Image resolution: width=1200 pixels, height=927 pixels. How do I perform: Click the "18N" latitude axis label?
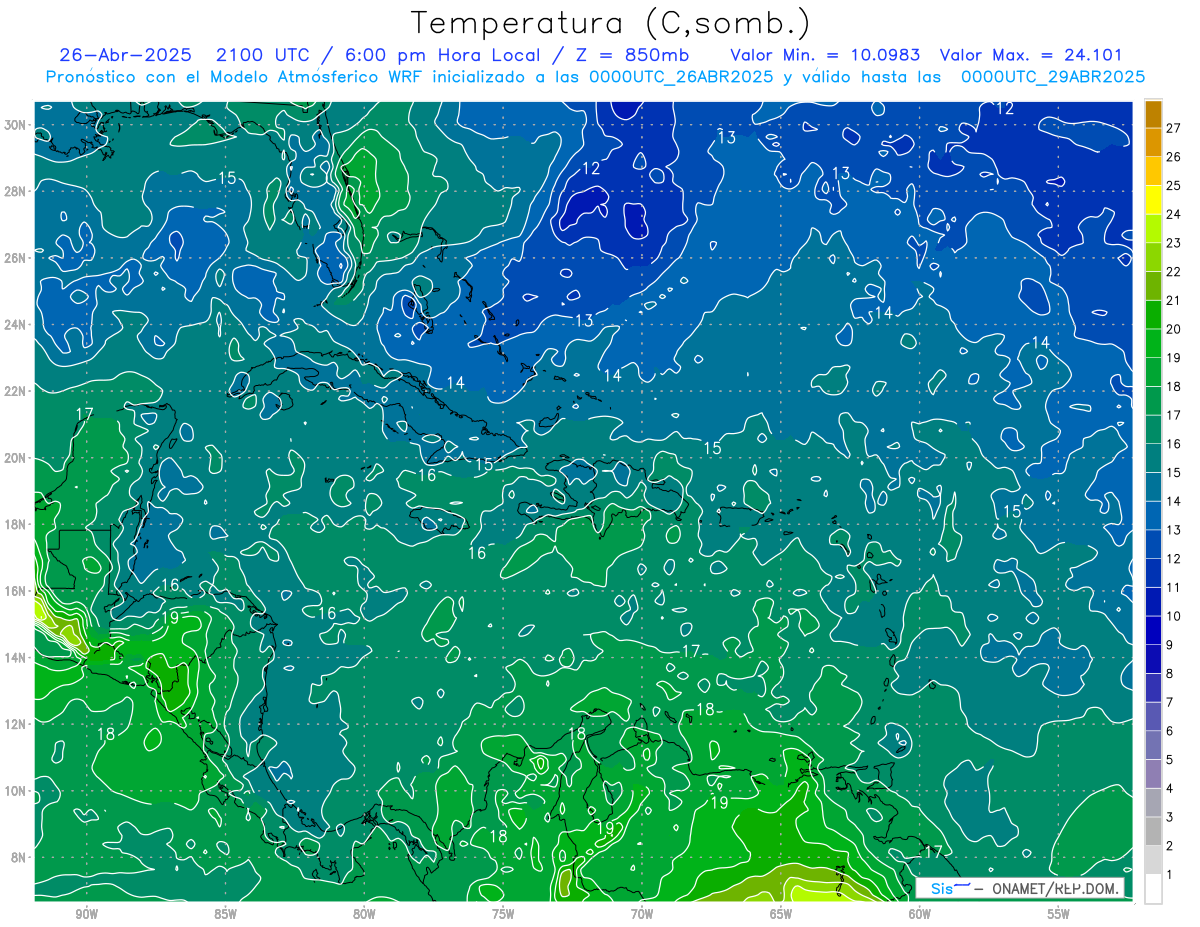[16, 524]
